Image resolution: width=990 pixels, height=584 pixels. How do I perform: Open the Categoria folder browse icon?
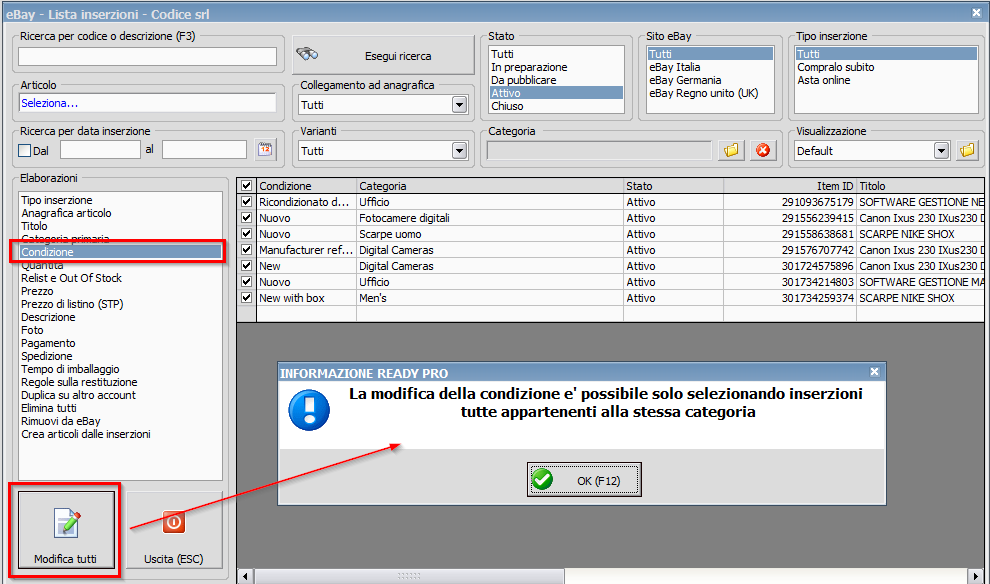[731, 150]
